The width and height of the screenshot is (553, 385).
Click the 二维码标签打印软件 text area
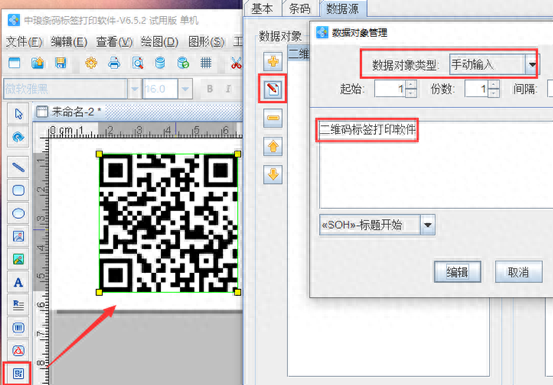[436, 165]
